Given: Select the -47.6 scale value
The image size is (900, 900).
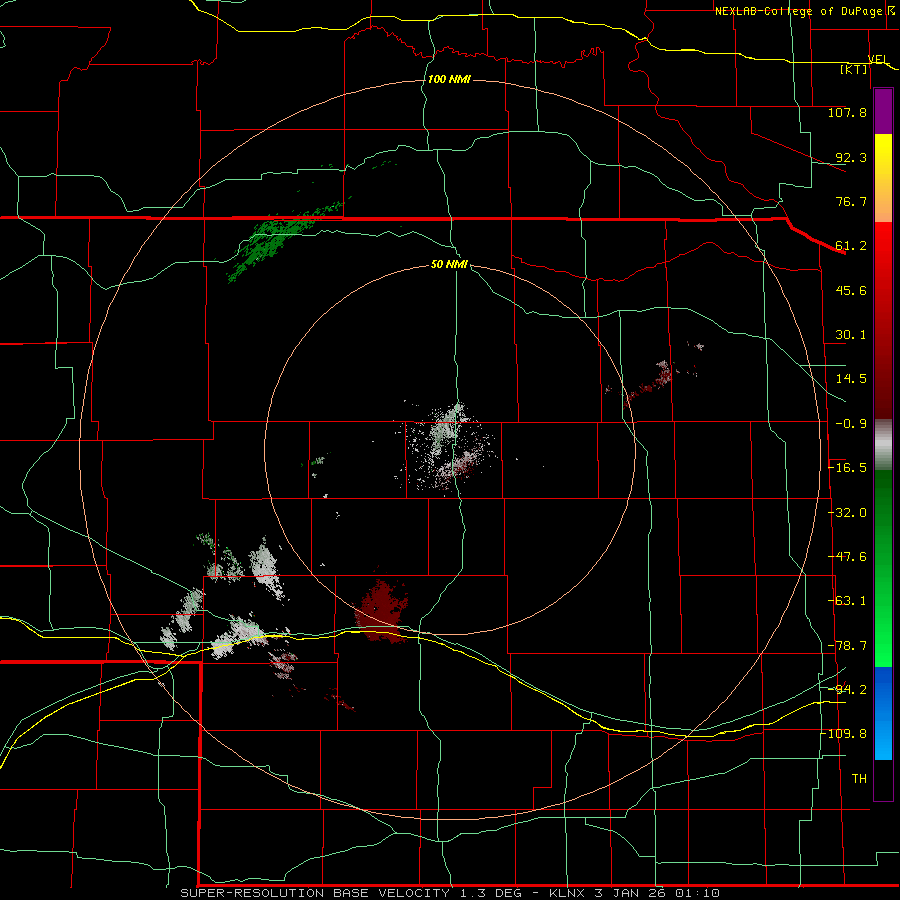Looking at the screenshot, I should click(847, 557).
